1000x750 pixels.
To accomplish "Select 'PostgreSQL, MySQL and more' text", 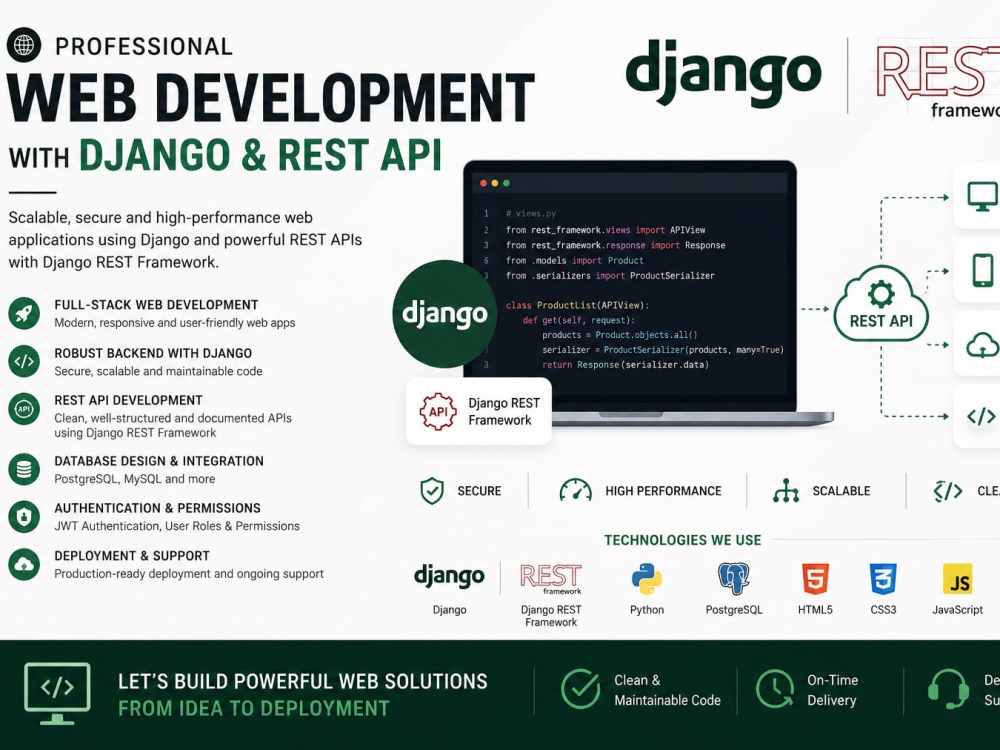I will click(135, 479).
